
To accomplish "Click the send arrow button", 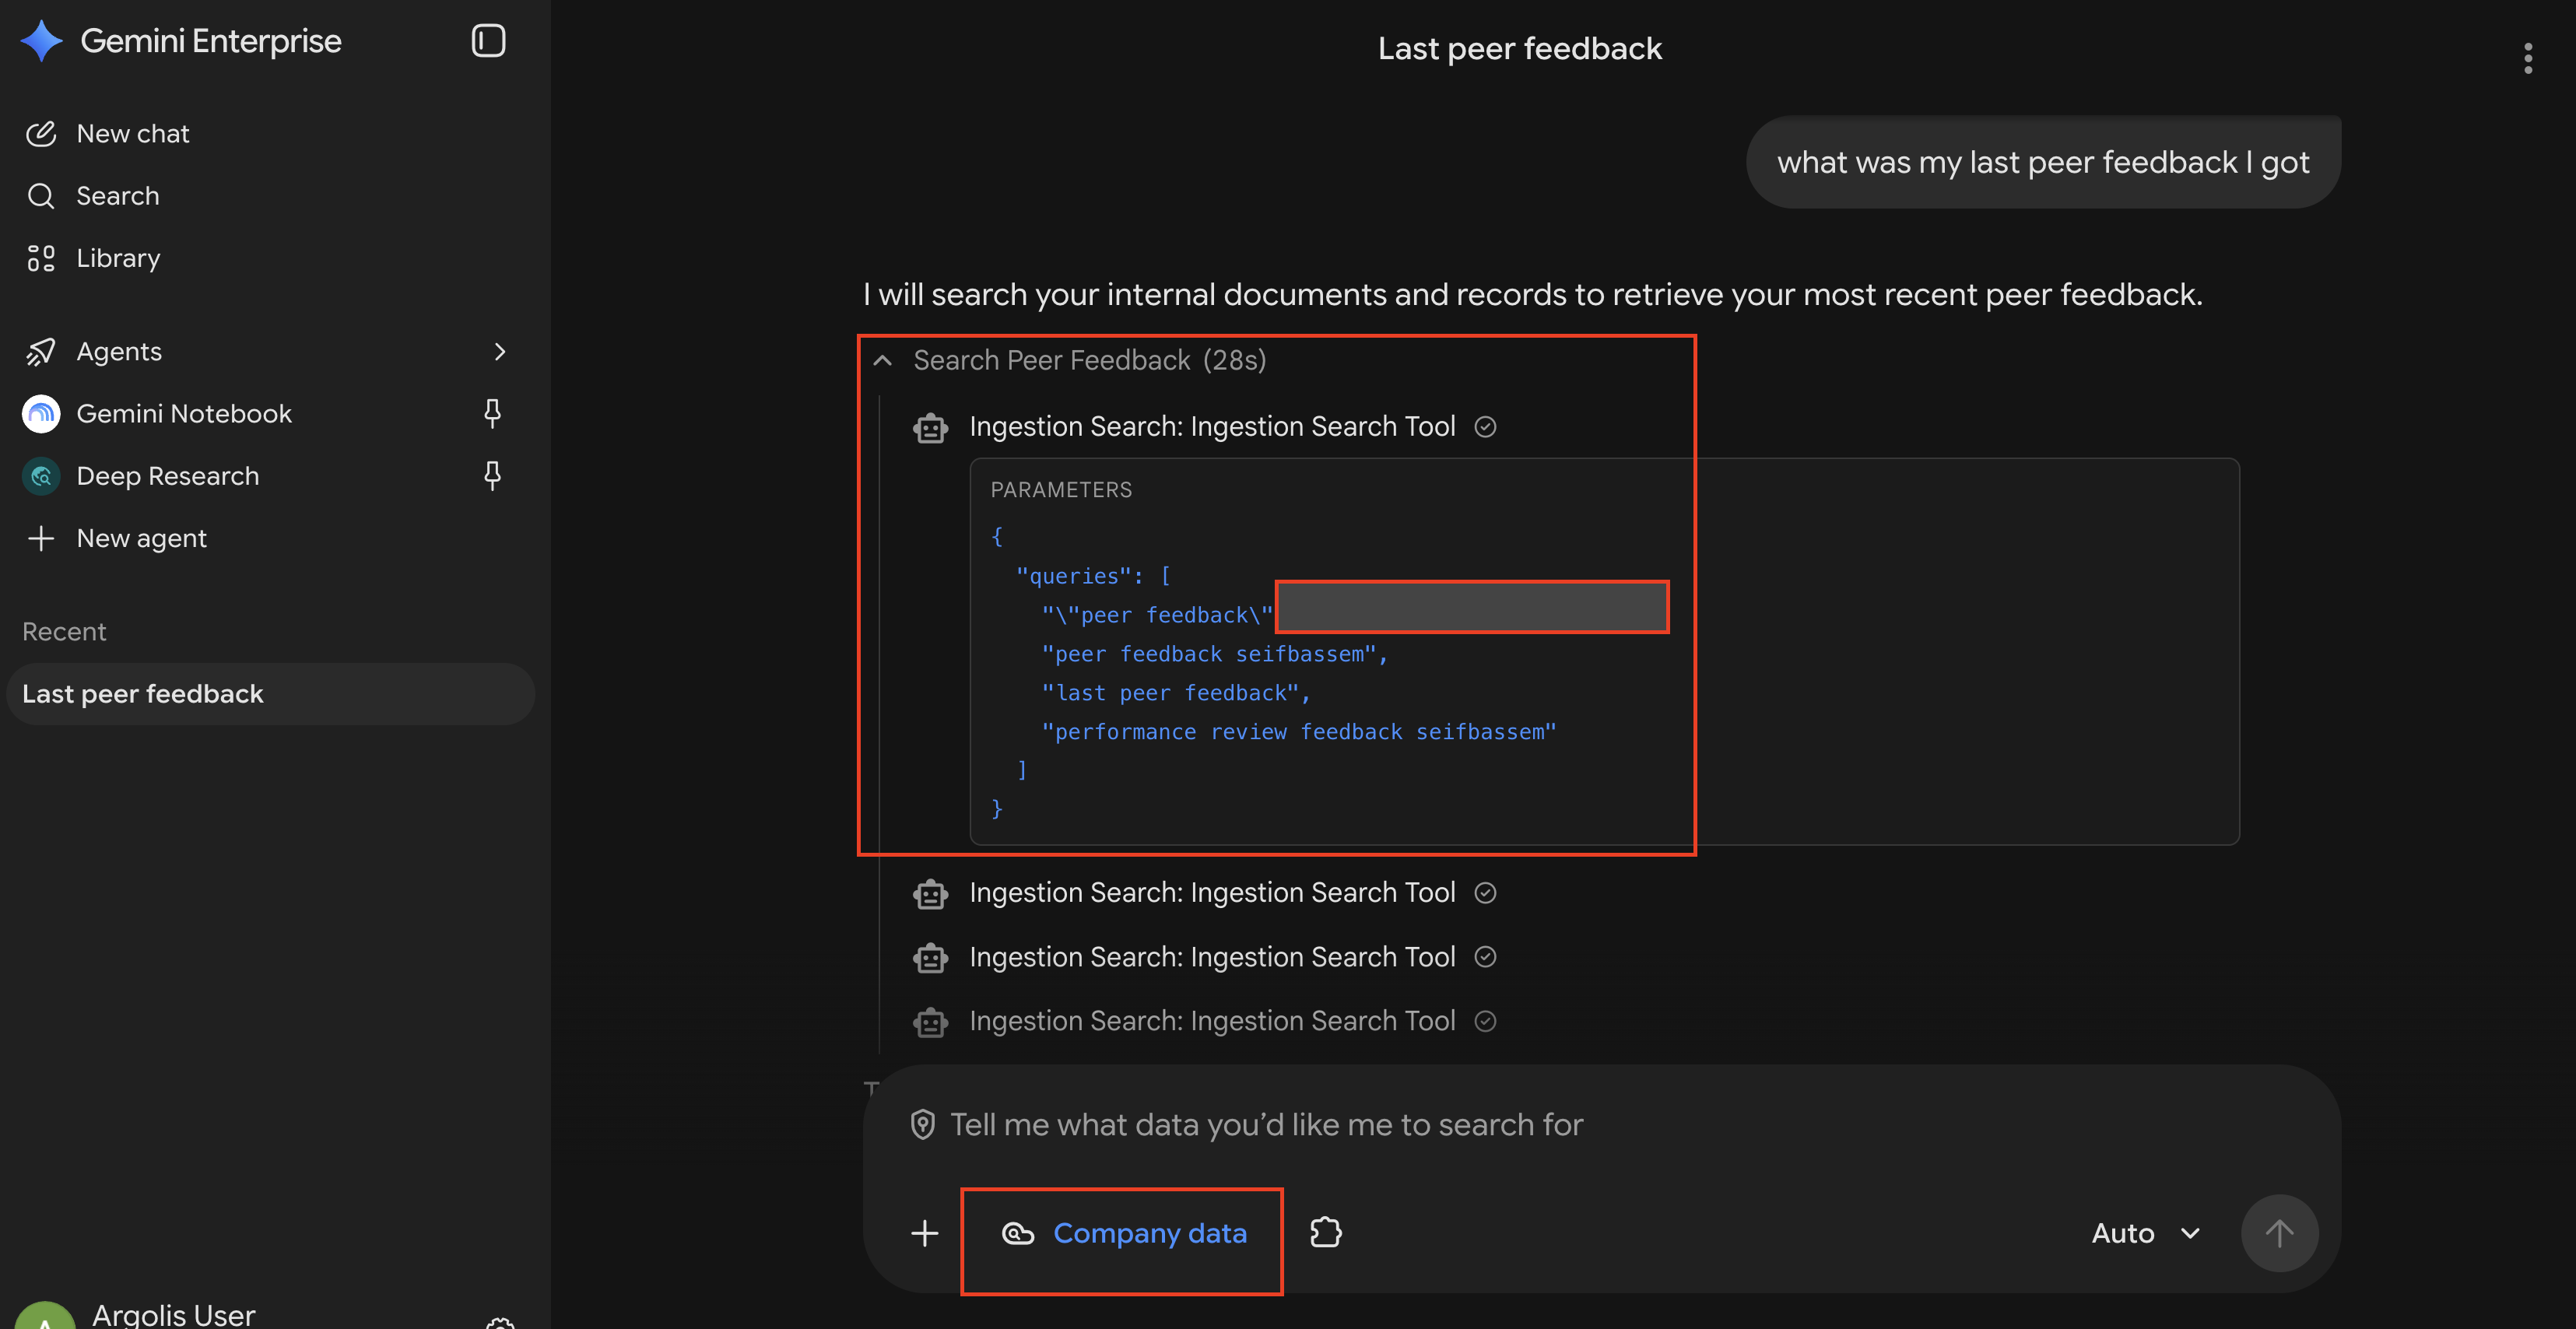I will pyautogui.click(x=2279, y=1233).
